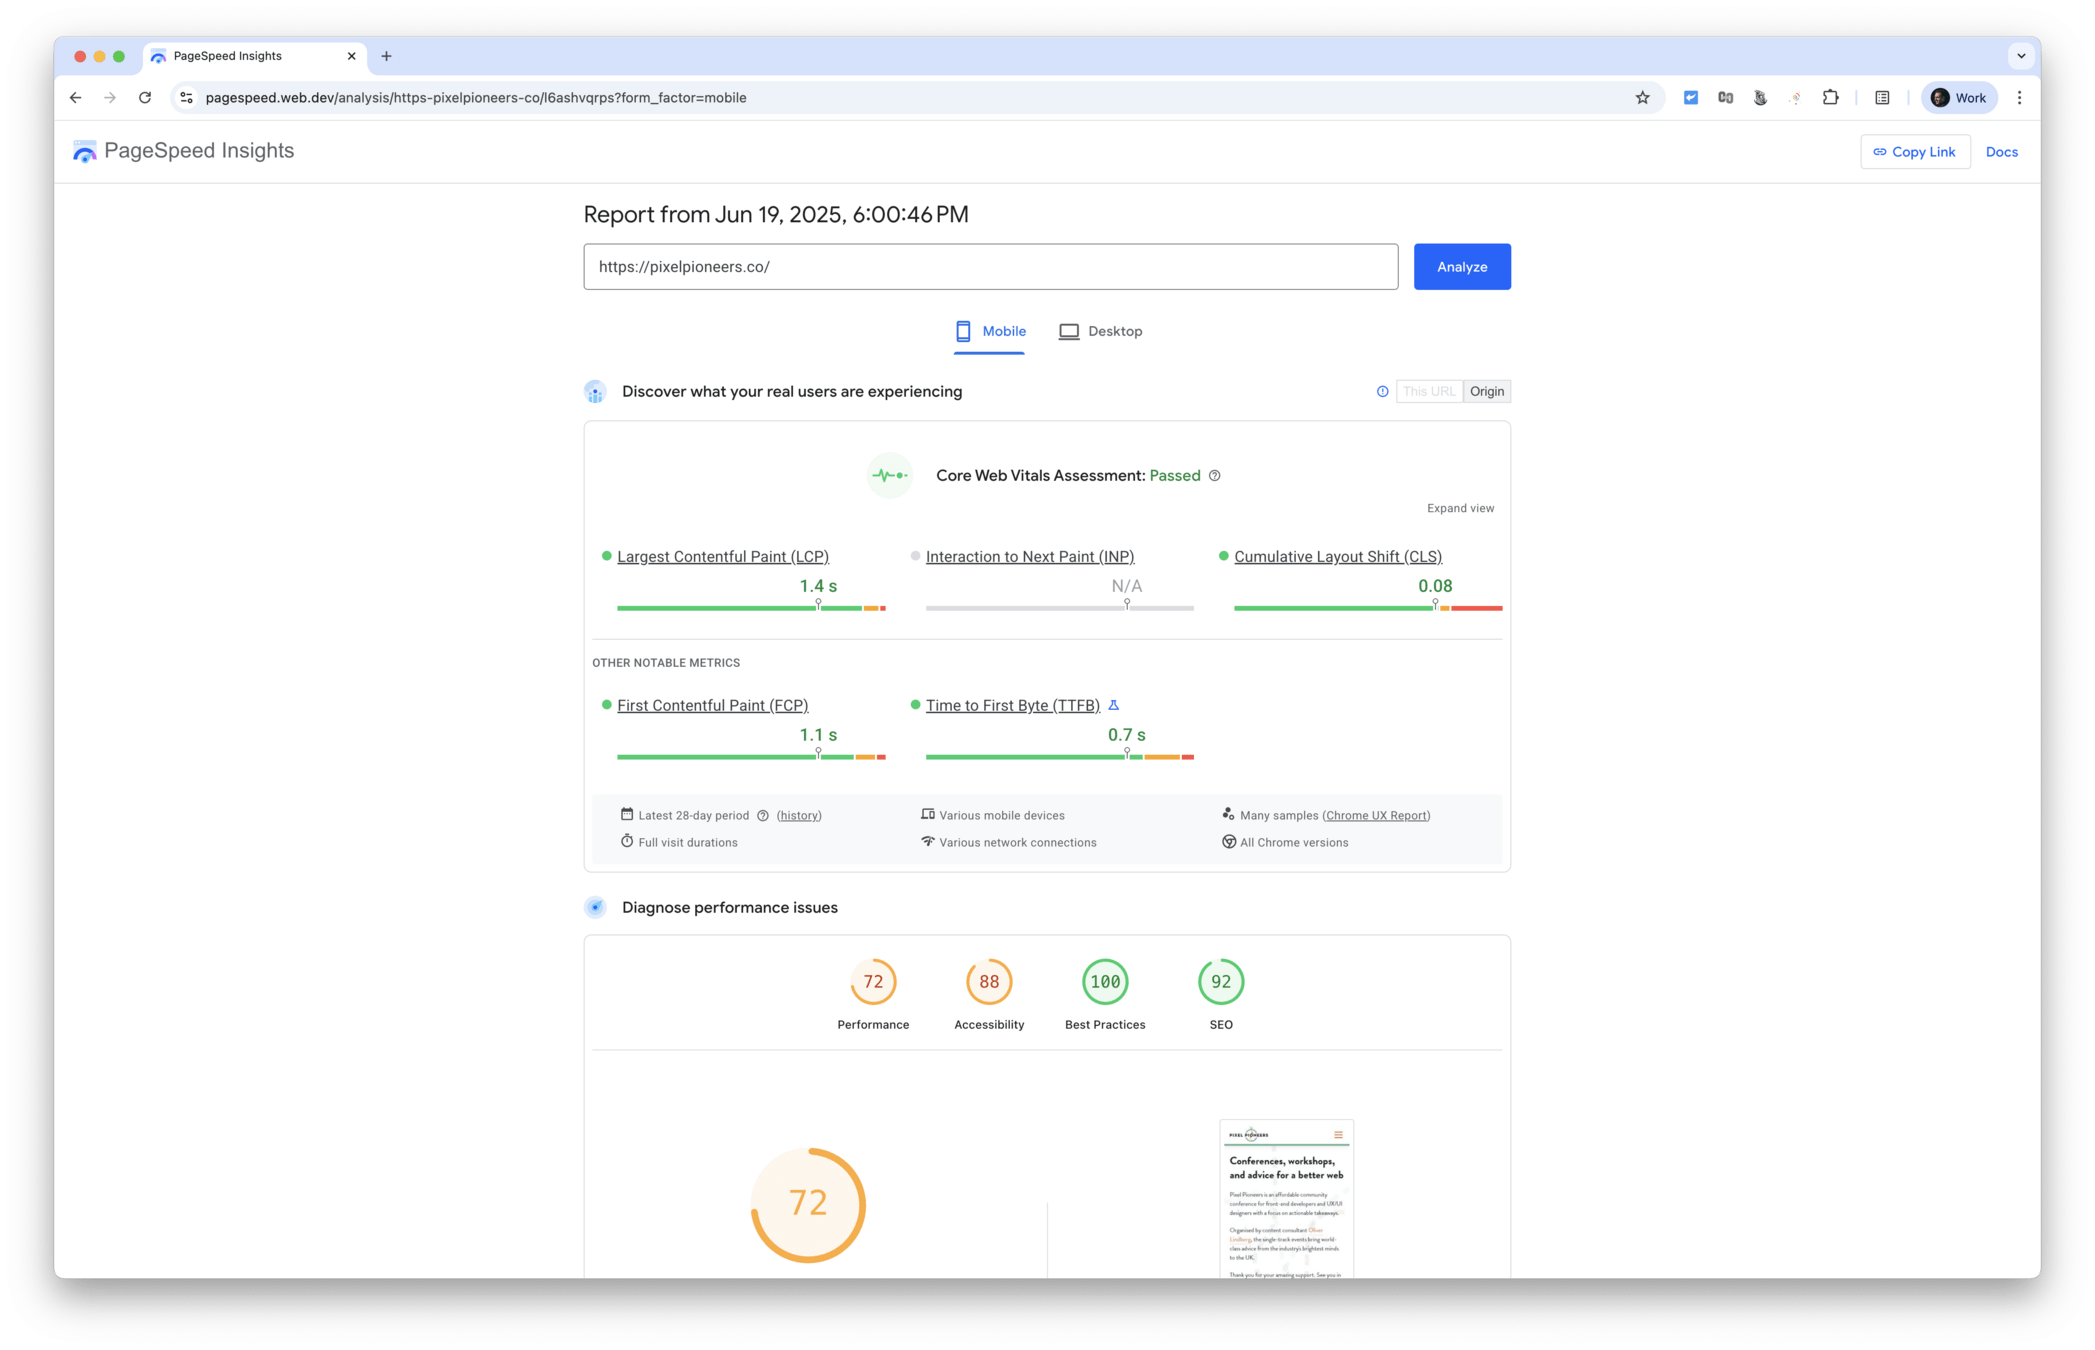Select the Mobile tab
This screenshot has width=2095, height=1350.
click(x=990, y=331)
